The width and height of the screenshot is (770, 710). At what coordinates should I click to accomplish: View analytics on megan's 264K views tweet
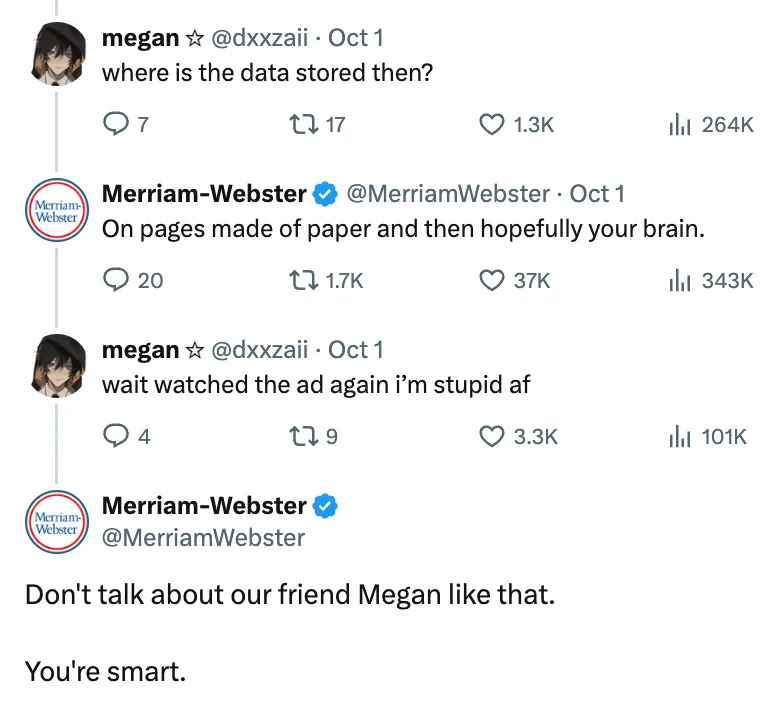(x=678, y=124)
